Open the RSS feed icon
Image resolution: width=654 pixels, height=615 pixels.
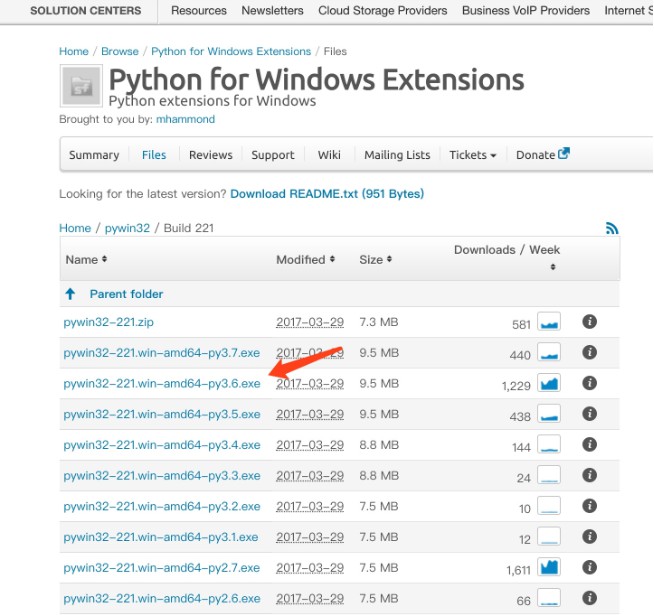(x=612, y=228)
